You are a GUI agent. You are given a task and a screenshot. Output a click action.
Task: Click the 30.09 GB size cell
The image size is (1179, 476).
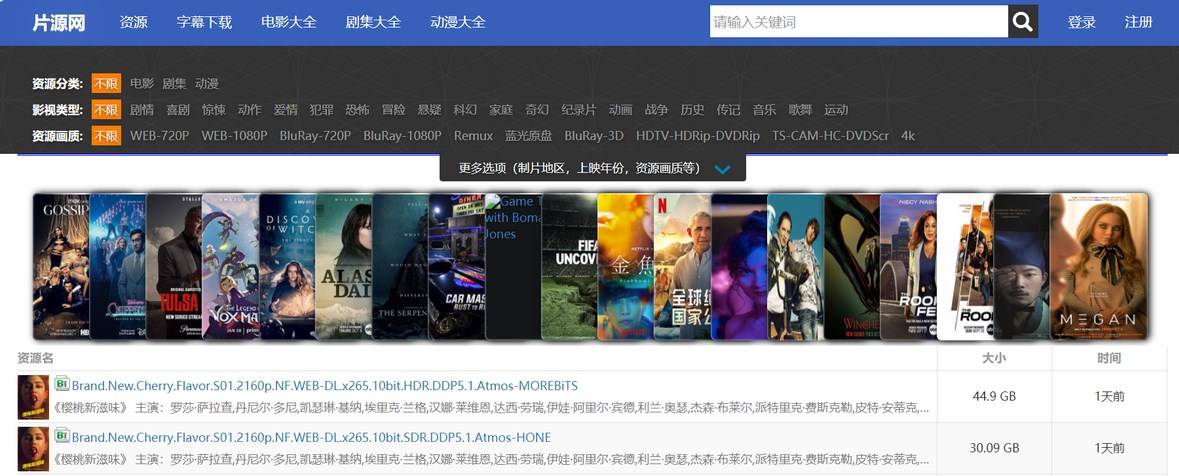coord(994,448)
